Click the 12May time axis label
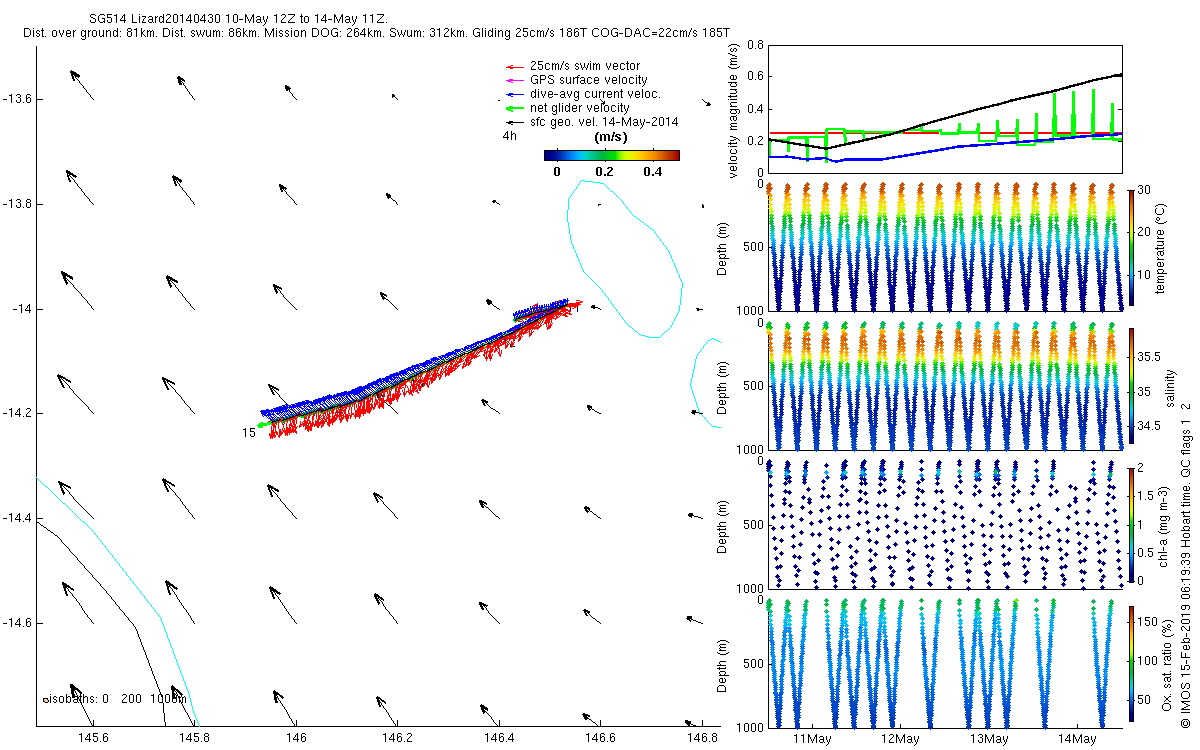This screenshot has height=750, width=1200. coord(900,739)
